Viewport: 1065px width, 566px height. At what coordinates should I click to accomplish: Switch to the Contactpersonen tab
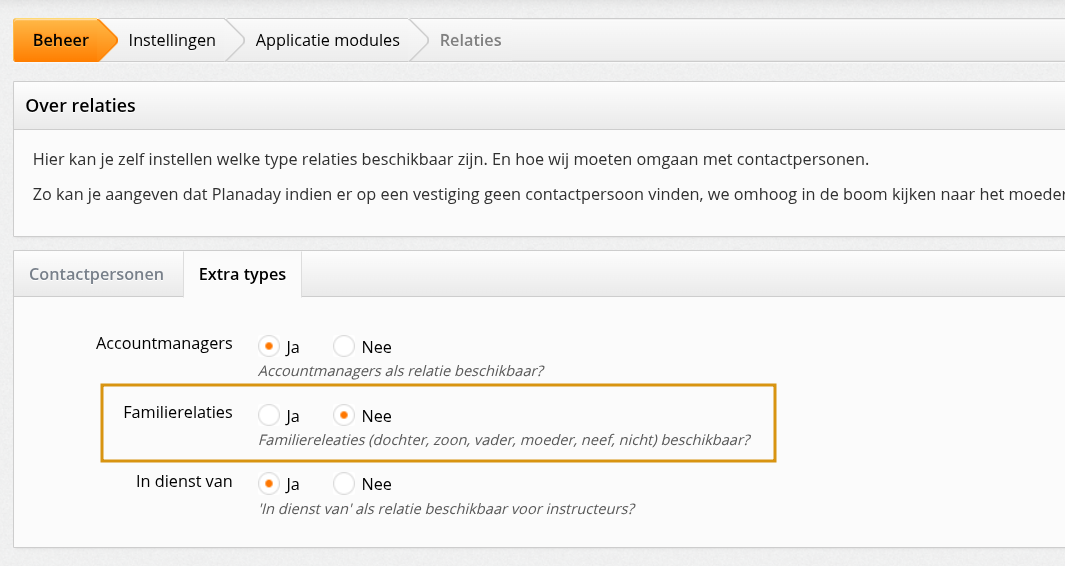pos(97,274)
